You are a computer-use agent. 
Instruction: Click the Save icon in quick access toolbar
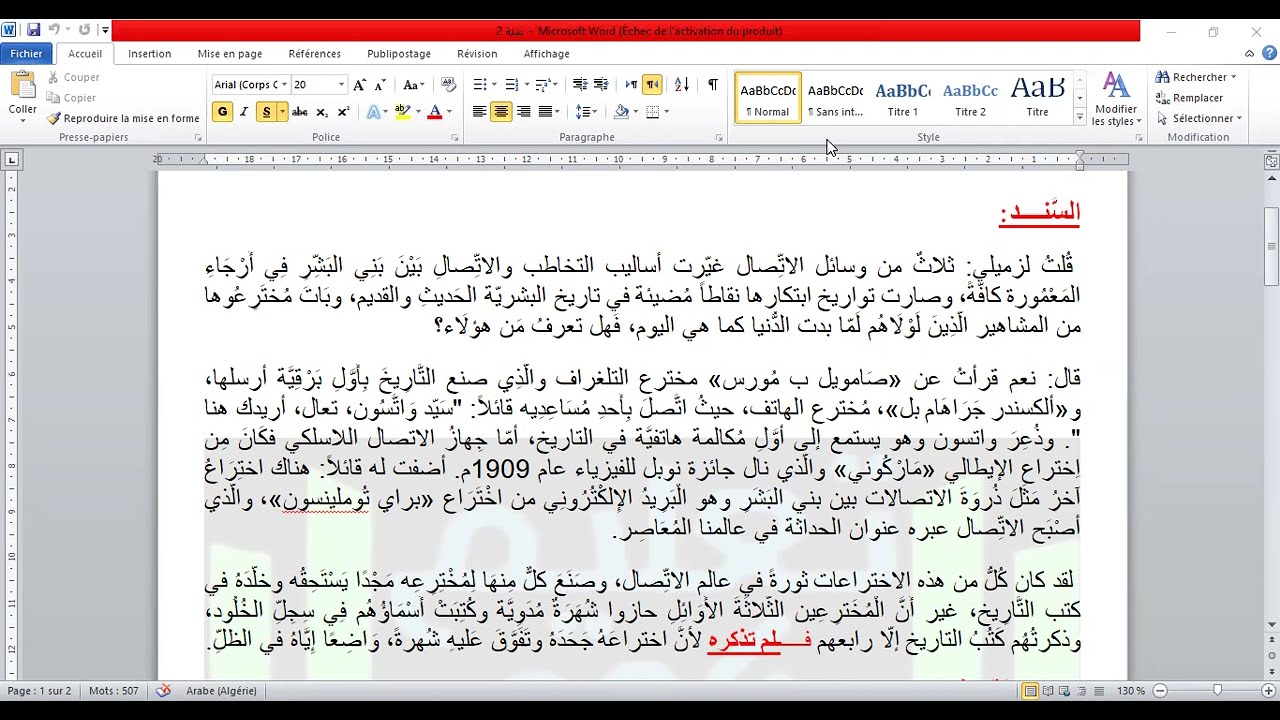33,30
